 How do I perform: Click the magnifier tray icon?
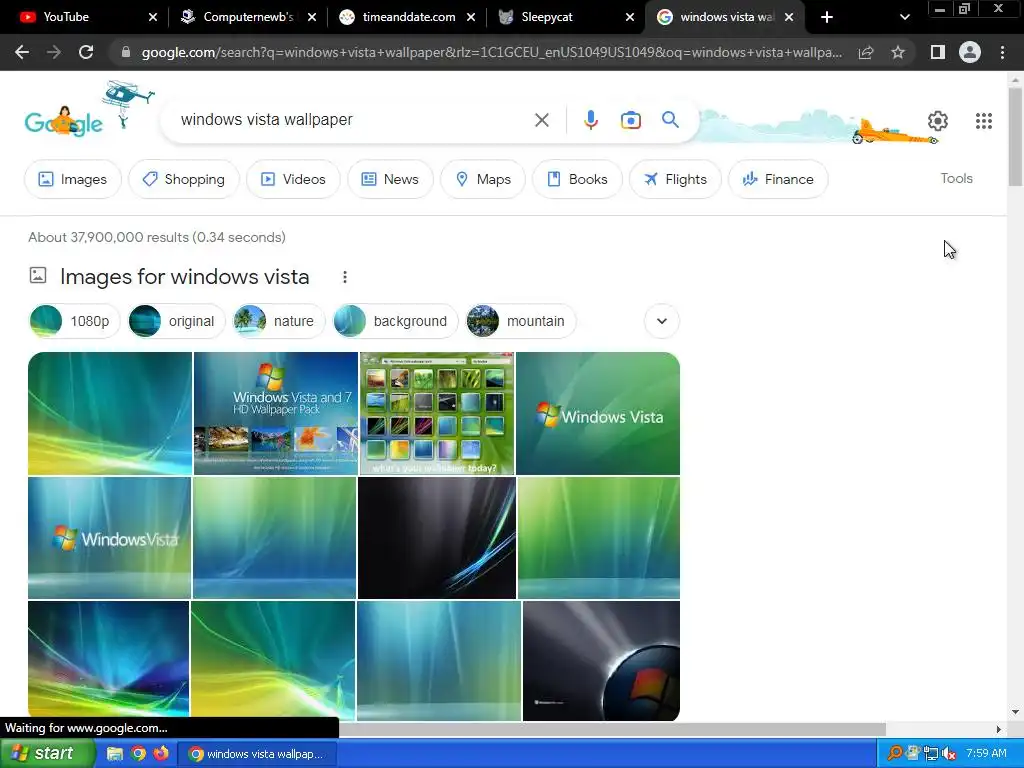(895, 754)
